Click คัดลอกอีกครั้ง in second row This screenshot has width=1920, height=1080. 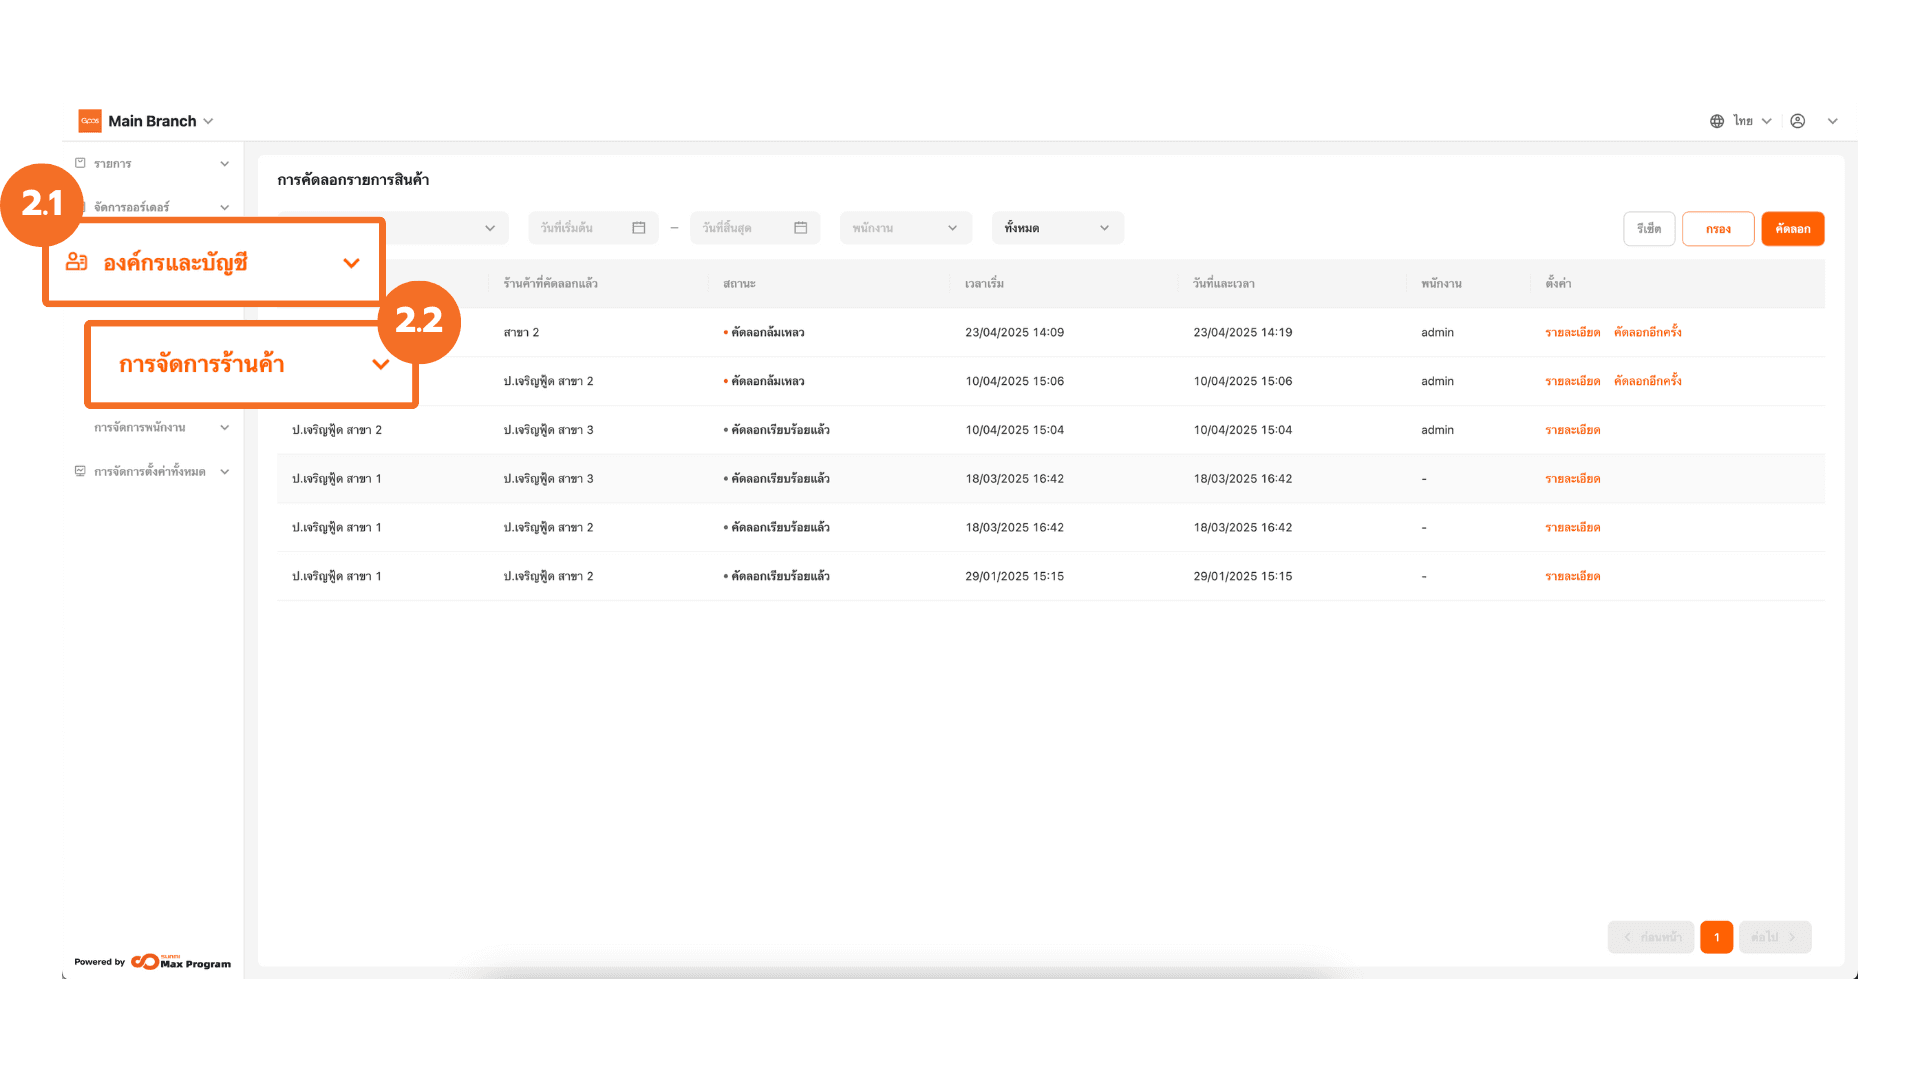tap(1647, 381)
